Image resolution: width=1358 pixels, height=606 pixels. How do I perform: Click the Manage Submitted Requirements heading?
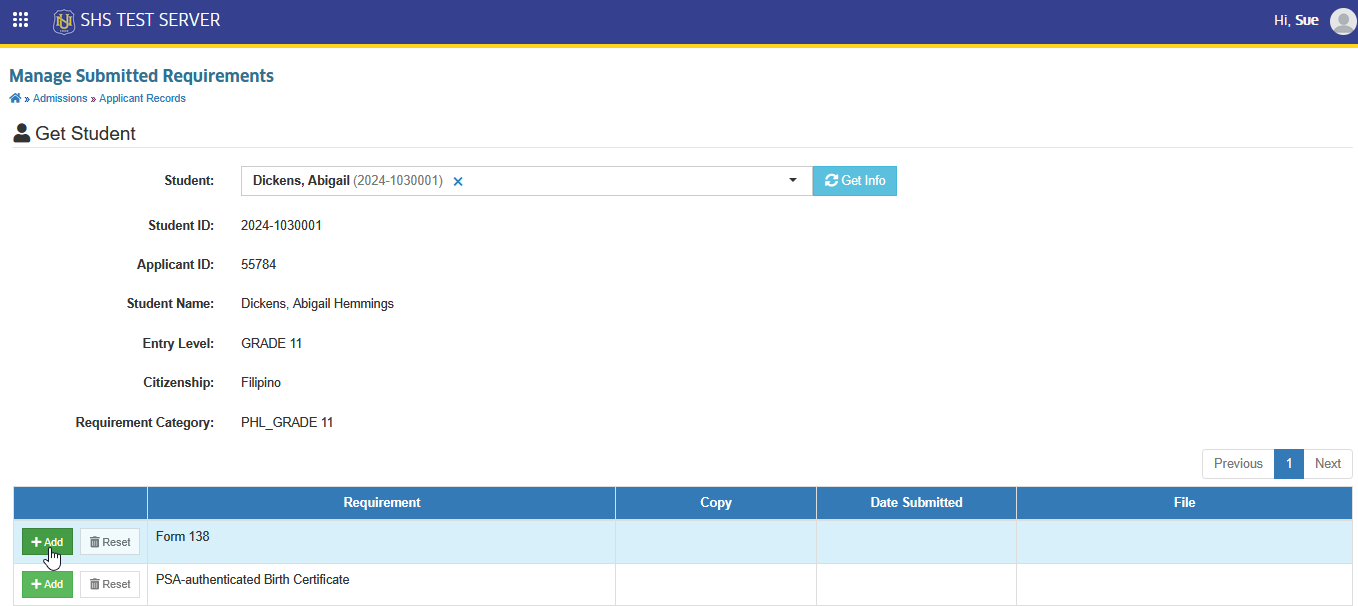click(141, 76)
